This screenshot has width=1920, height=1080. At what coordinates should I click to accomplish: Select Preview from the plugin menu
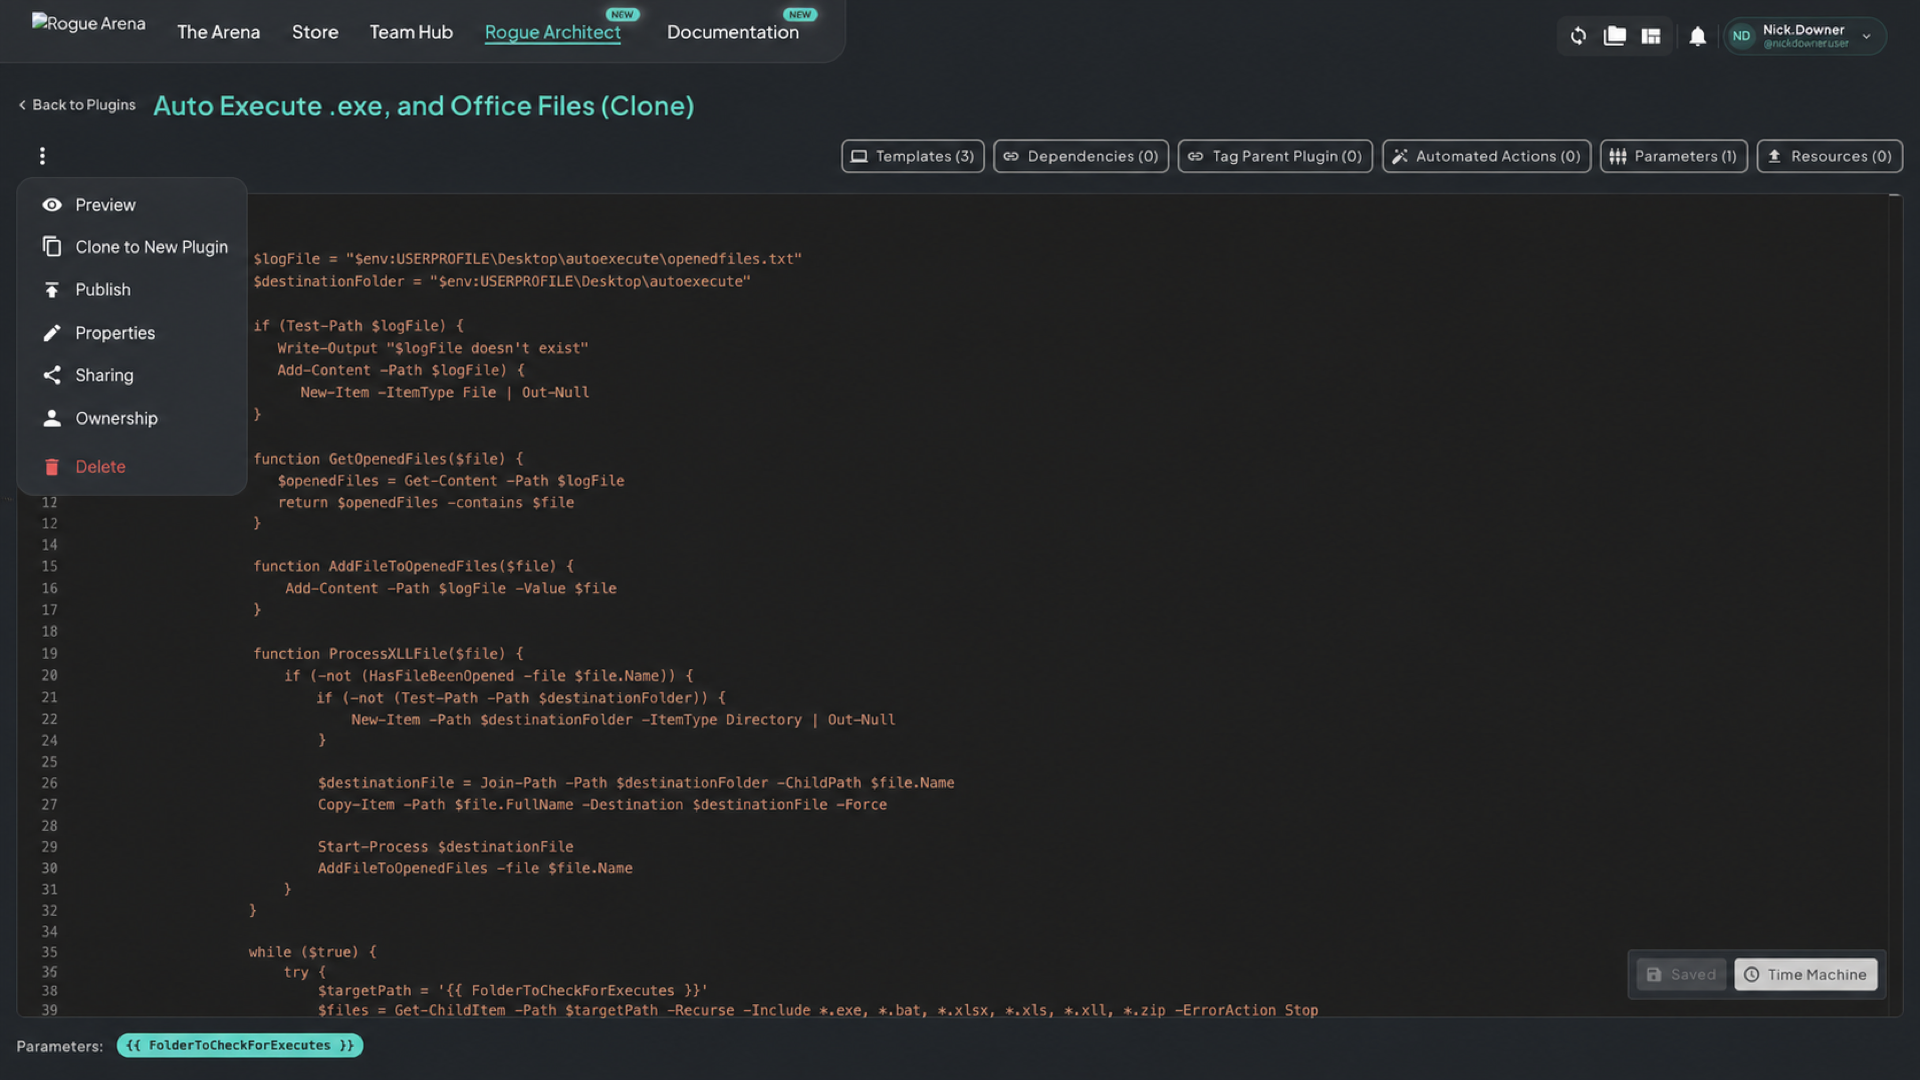pyautogui.click(x=132, y=205)
